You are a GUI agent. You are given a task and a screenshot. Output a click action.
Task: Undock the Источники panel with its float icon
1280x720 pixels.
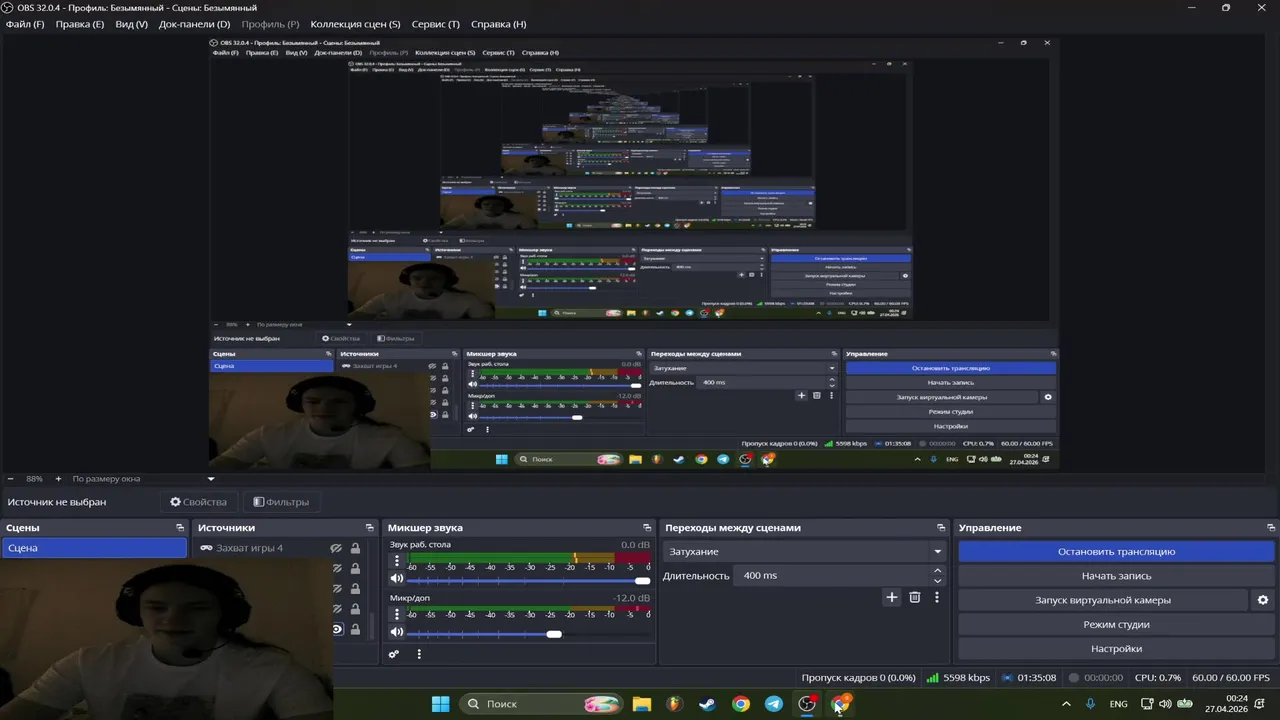(x=370, y=528)
